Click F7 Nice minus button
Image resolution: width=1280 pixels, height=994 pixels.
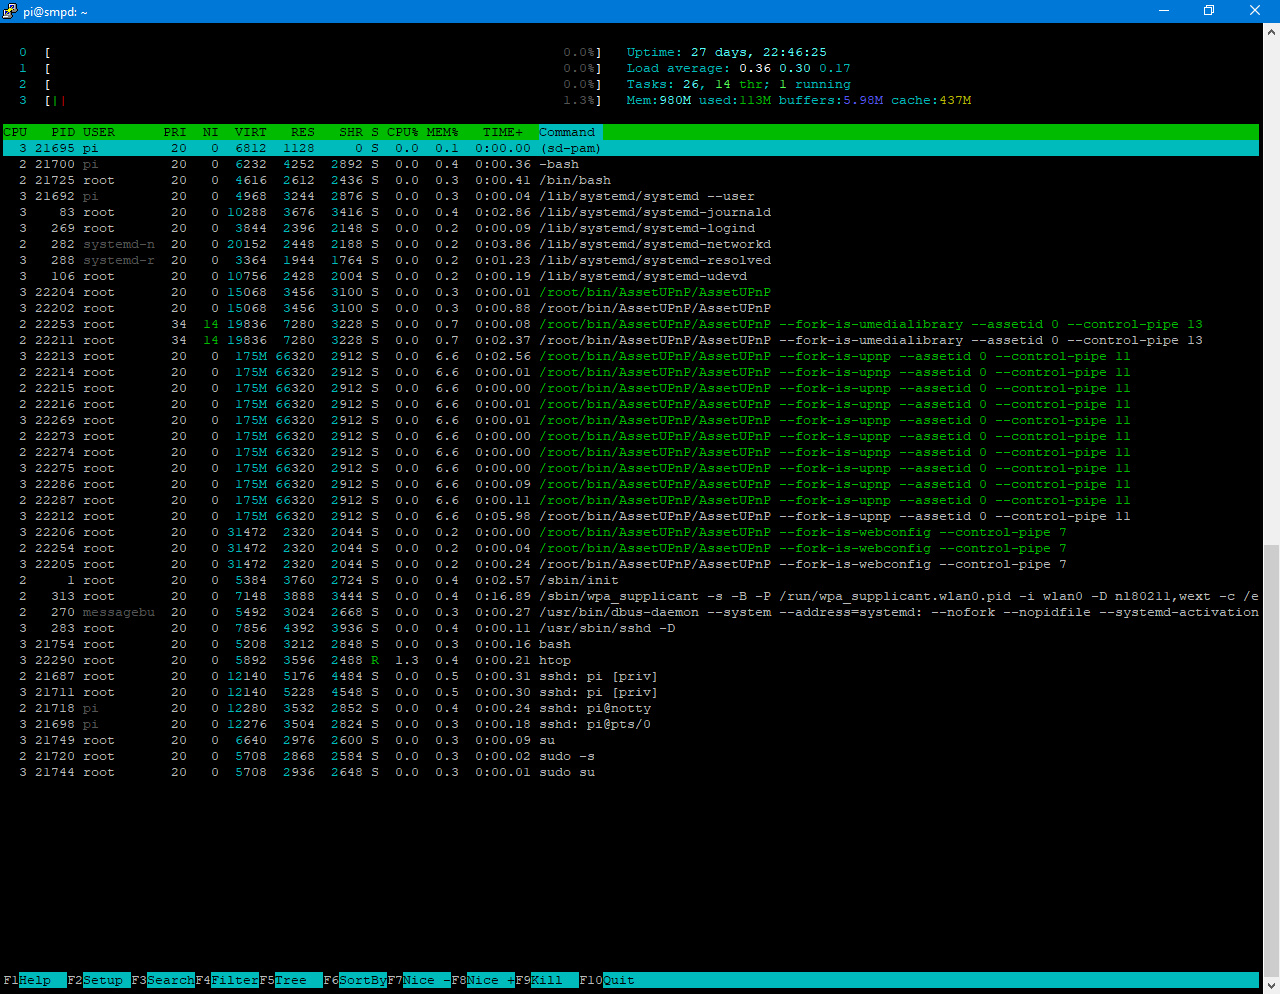[419, 980]
